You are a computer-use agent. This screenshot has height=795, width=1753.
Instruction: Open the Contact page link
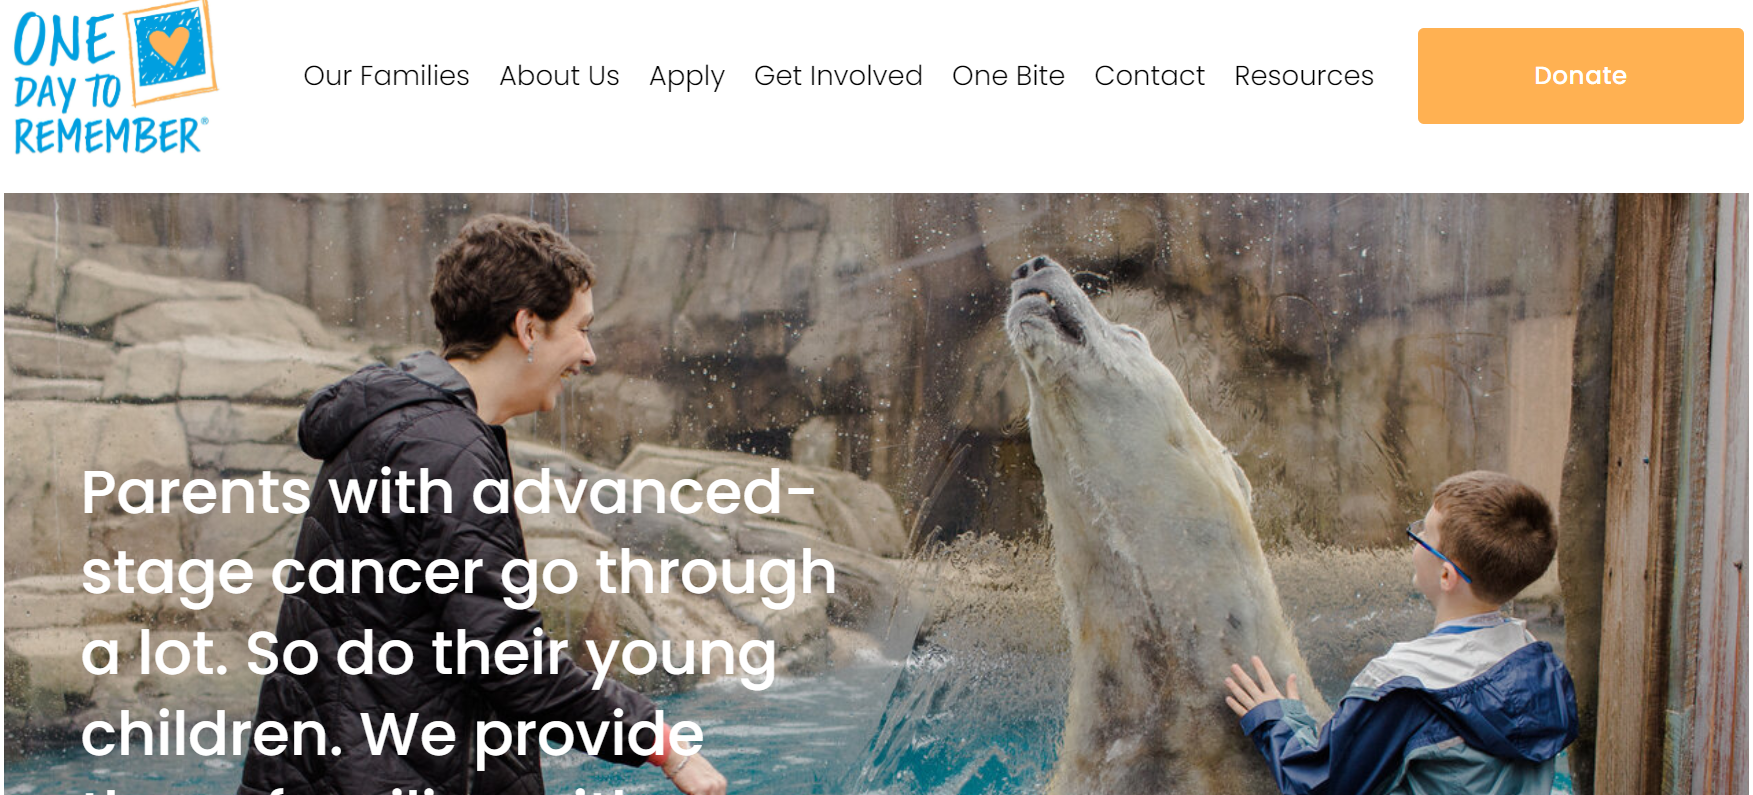[x=1149, y=76]
